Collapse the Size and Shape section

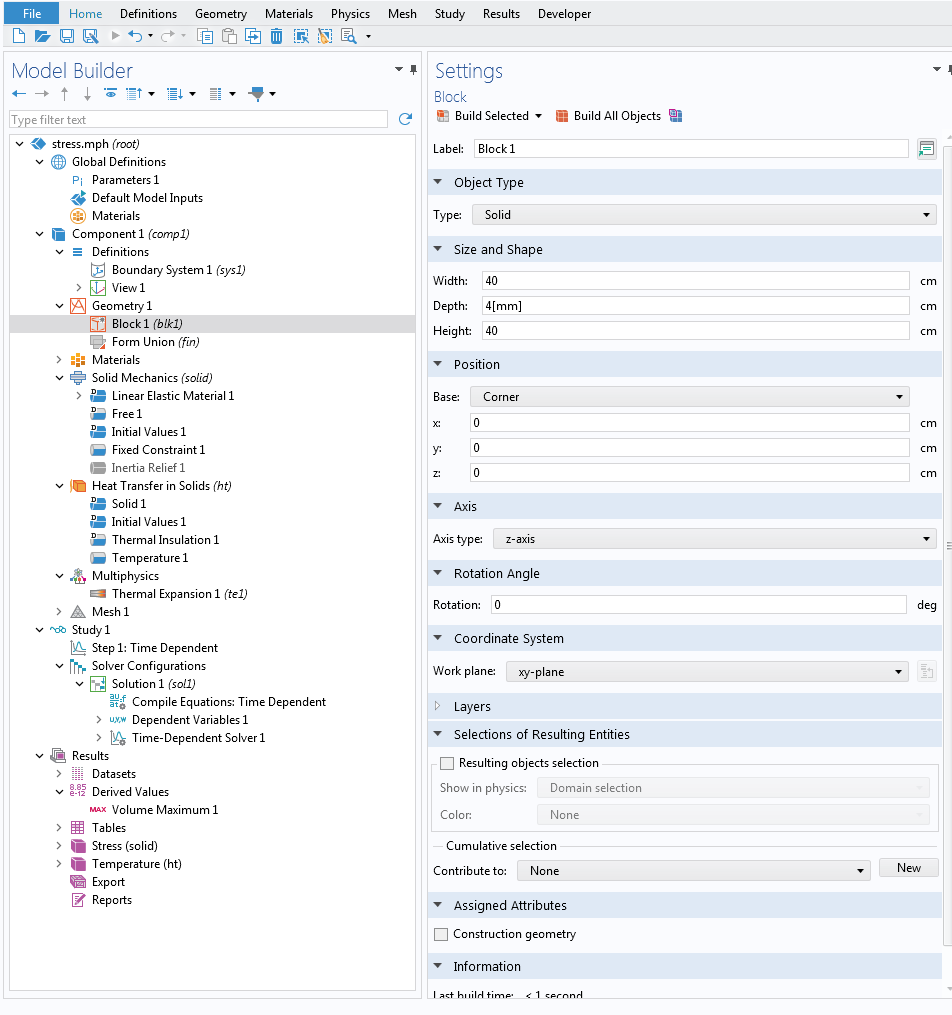[x=439, y=250]
